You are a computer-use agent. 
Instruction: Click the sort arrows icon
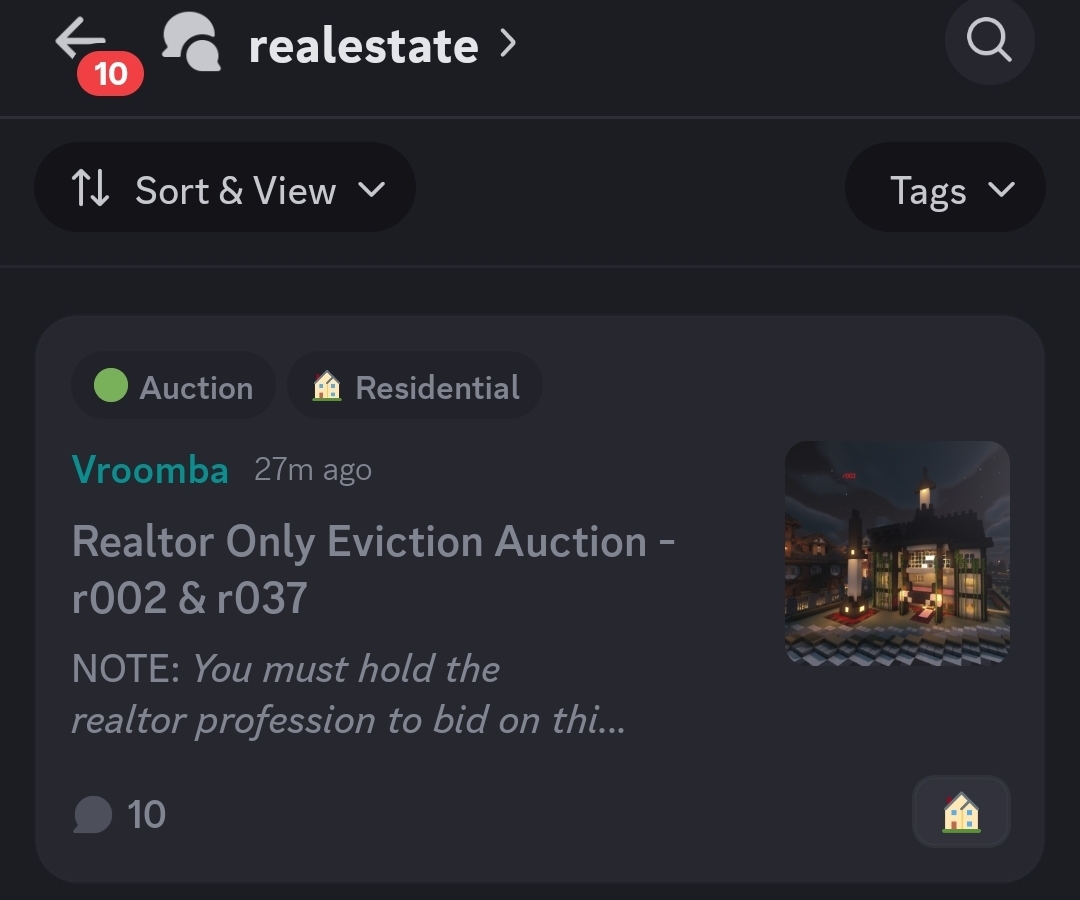point(90,188)
